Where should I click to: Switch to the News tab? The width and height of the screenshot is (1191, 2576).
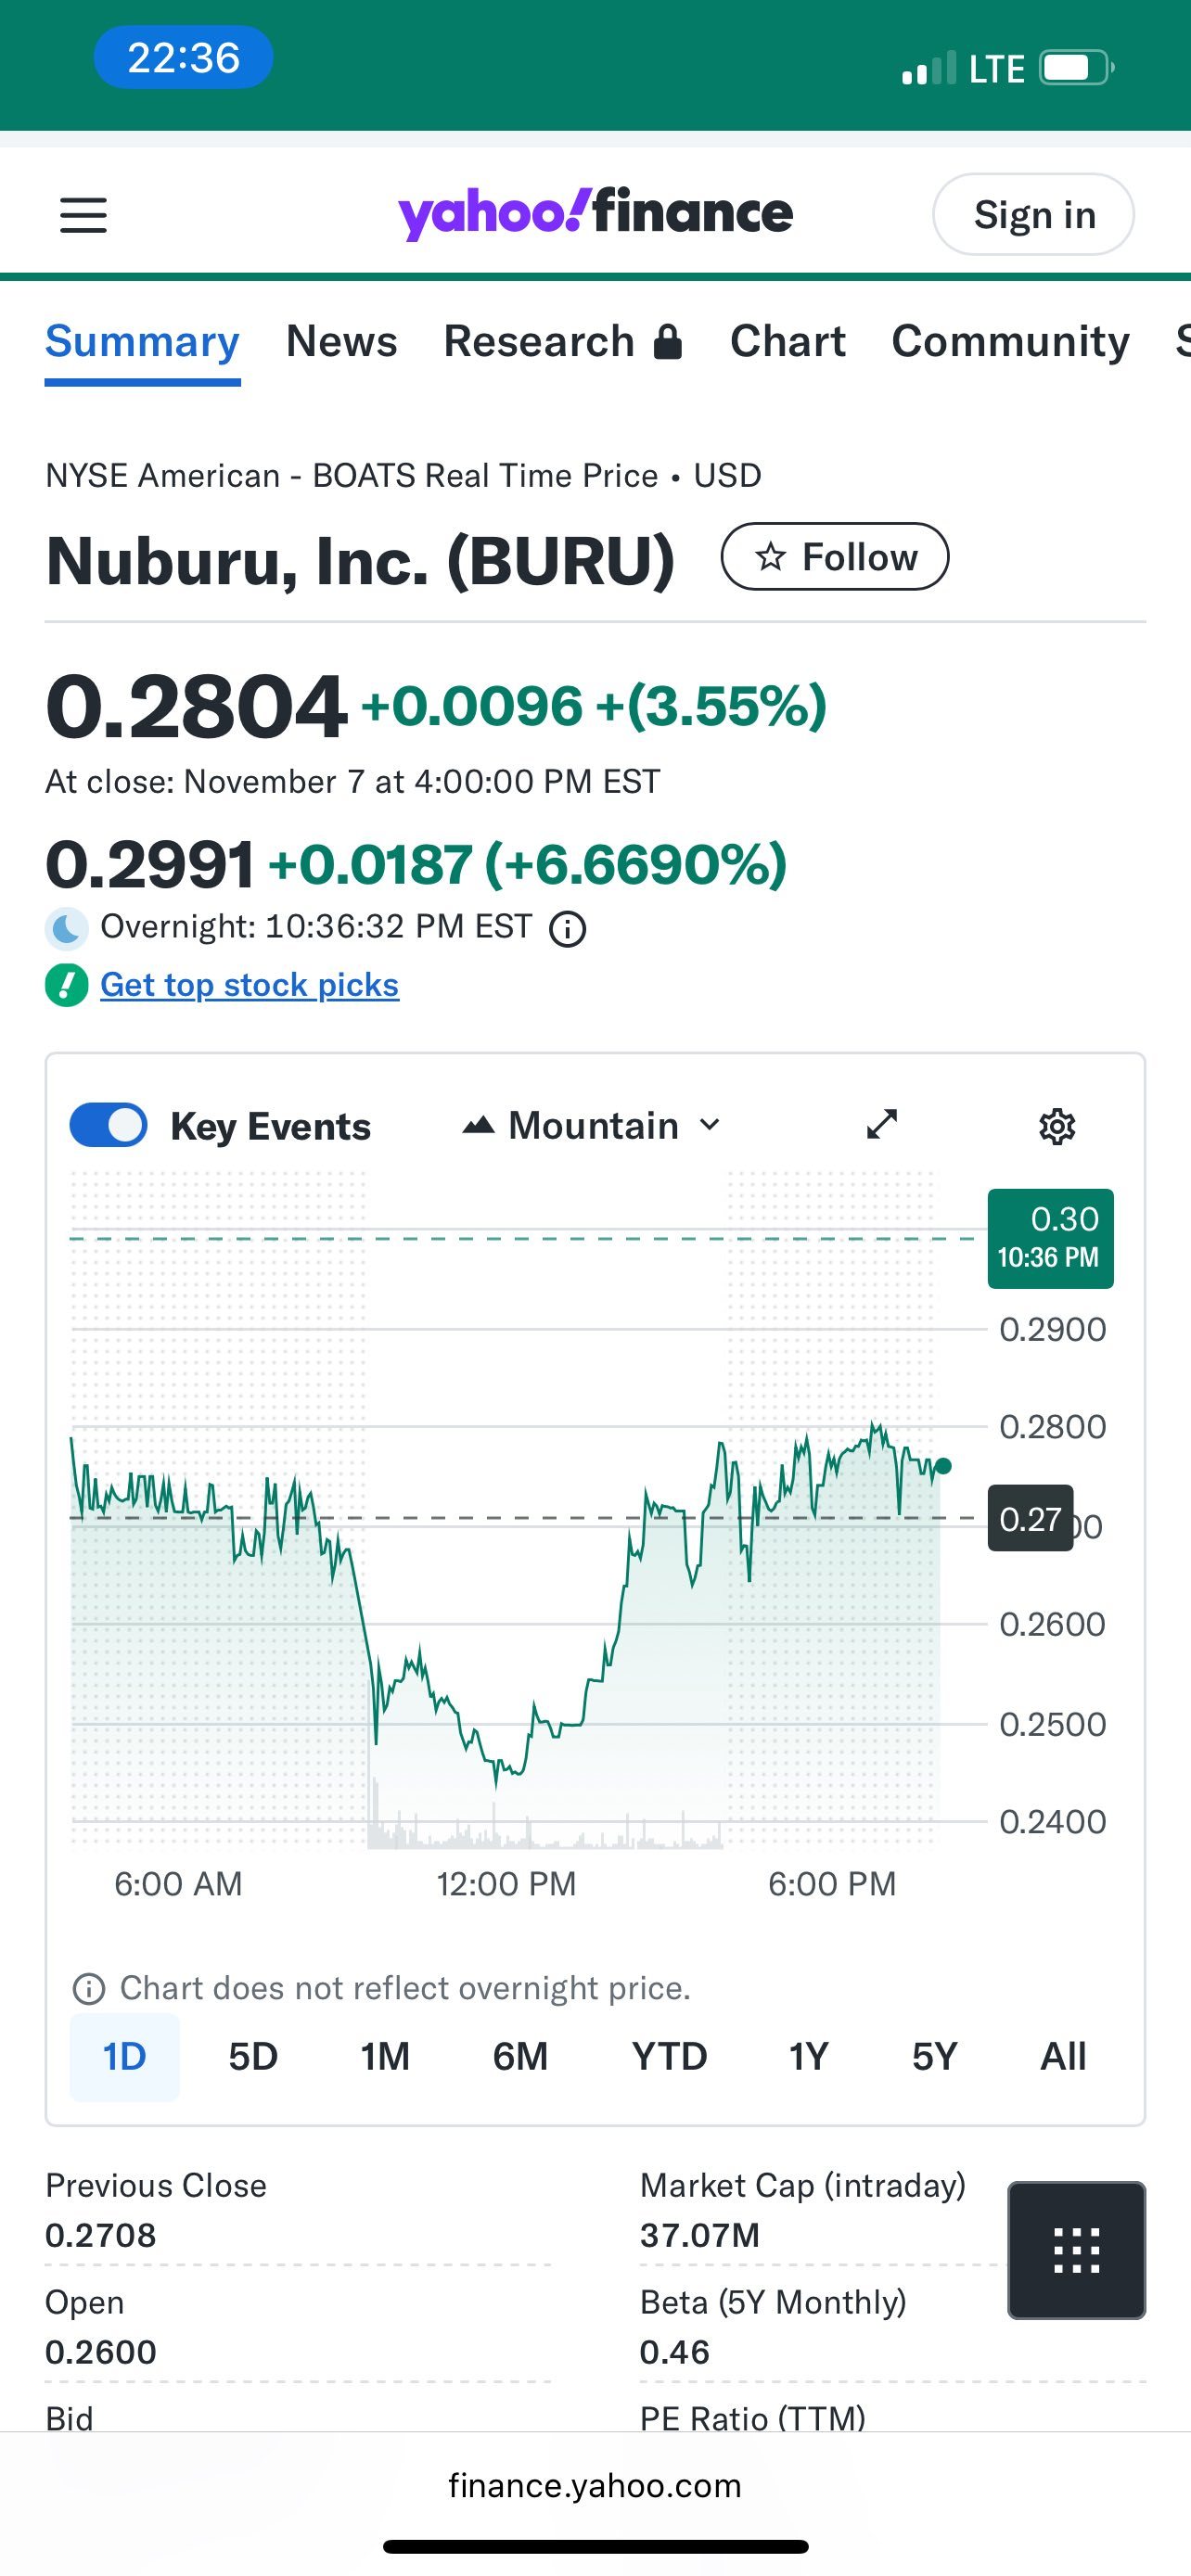click(x=341, y=341)
